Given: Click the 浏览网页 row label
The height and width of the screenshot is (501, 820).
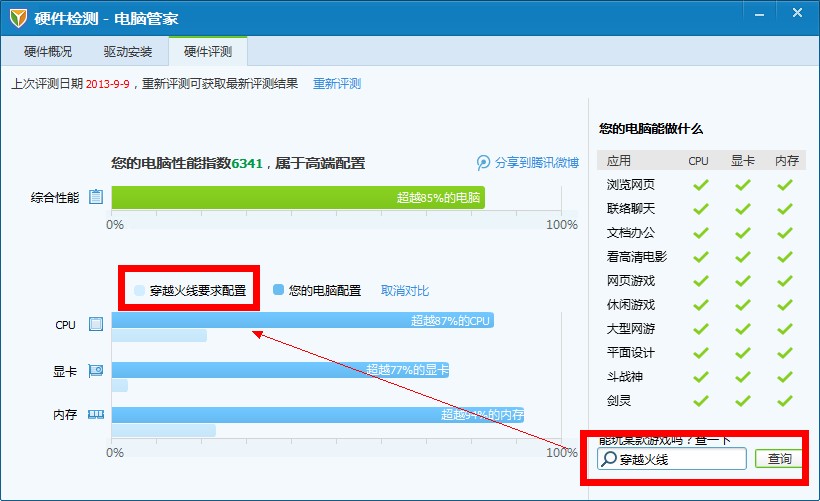Looking at the screenshot, I should pyautogui.click(x=631, y=185).
